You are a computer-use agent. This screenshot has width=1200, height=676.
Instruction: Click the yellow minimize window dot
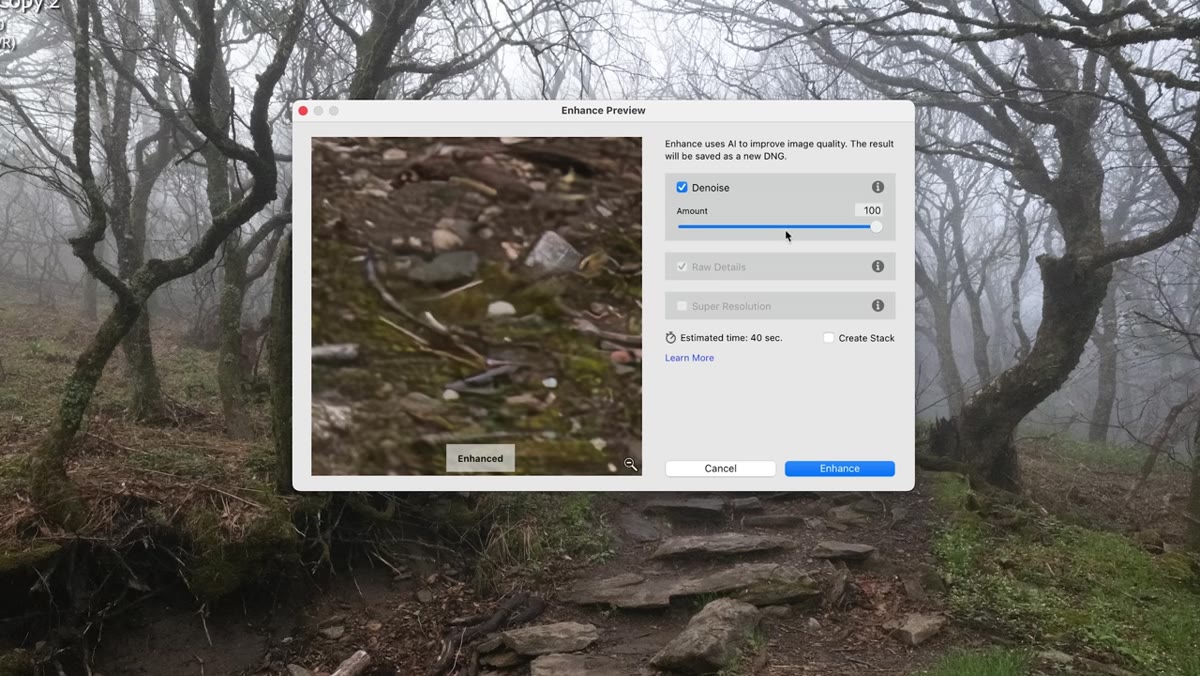319,110
